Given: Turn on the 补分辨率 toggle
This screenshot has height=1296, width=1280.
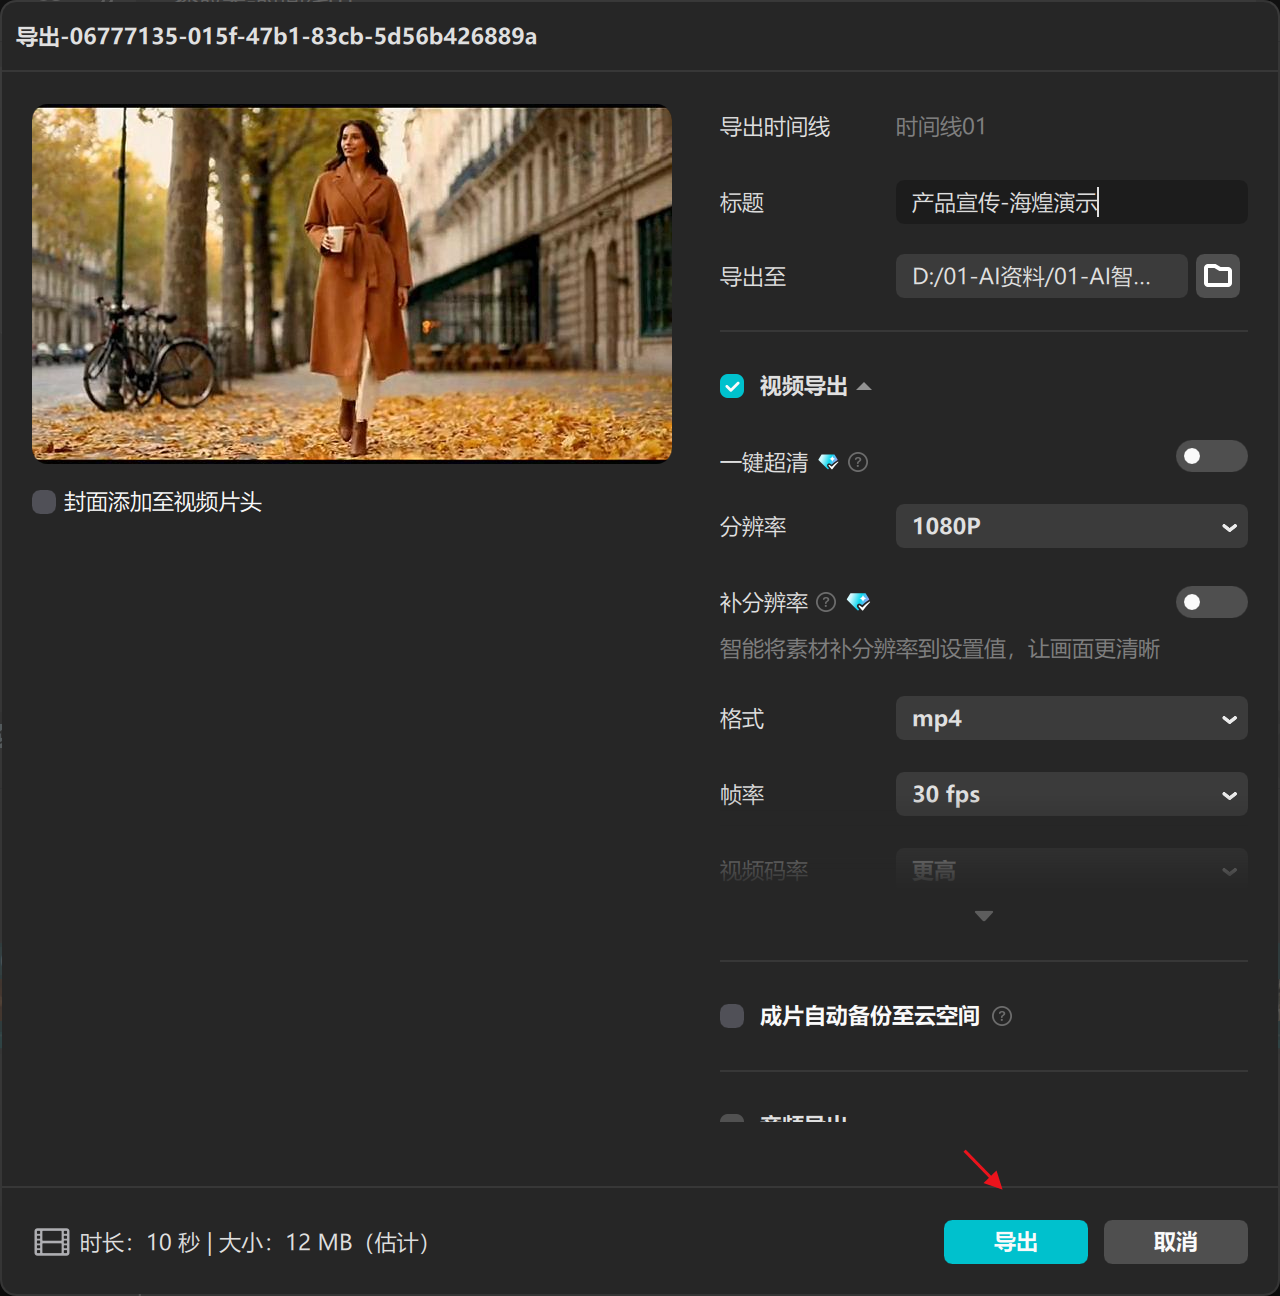Looking at the screenshot, I should (x=1211, y=602).
